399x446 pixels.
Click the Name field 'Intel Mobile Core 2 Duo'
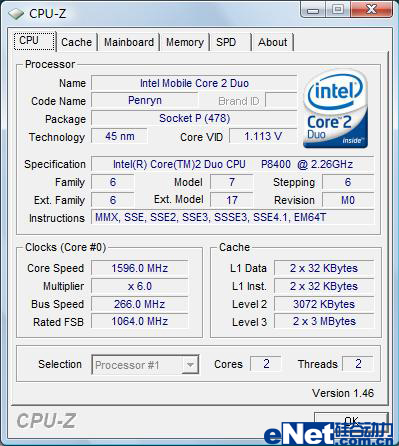click(194, 83)
